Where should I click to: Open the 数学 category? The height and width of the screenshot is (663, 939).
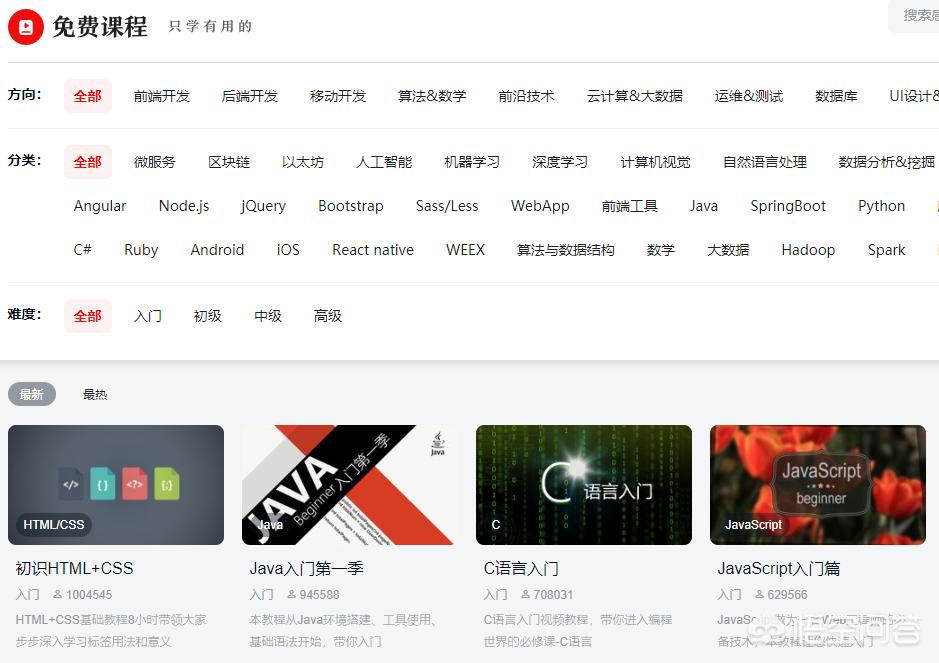click(x=661, y=250)
